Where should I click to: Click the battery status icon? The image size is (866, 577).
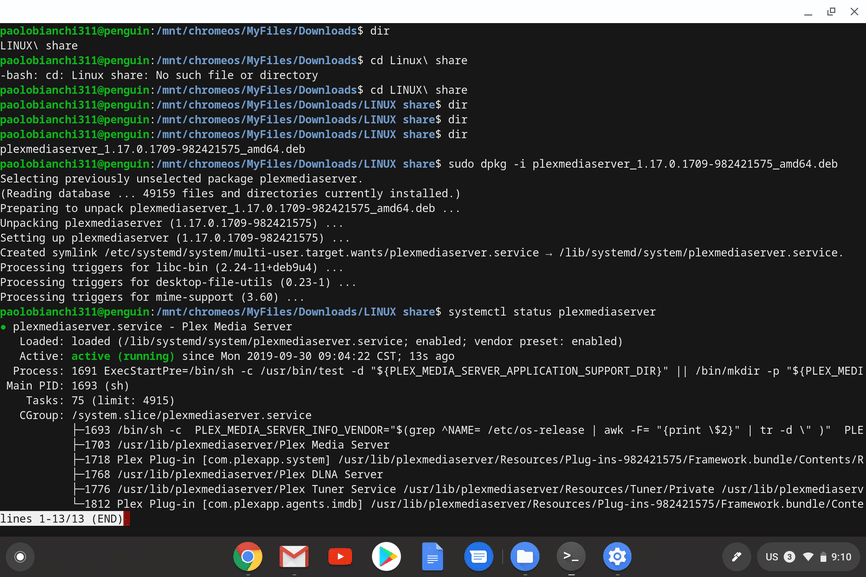[x=823, y=557]
